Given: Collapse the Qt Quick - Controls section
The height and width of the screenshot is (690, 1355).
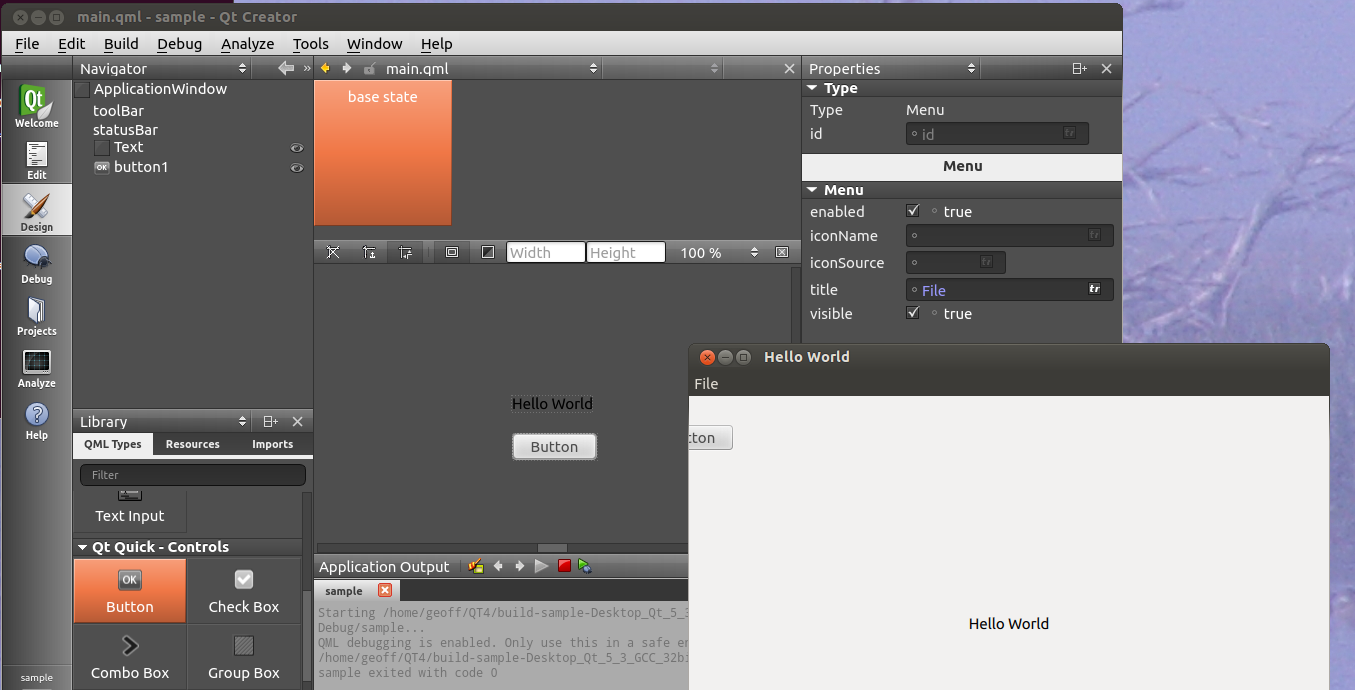Looking at the screenshot, I should (81, 547).
